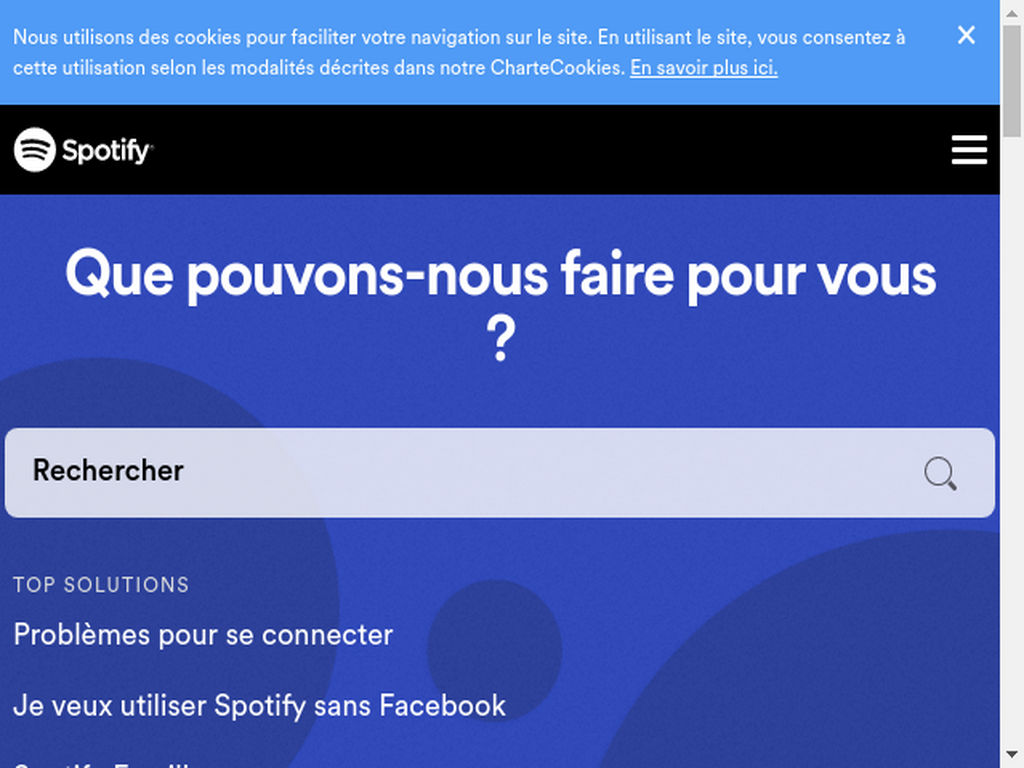
Task: Click the question mark under the headline
Action: click(x=500, y=338)
